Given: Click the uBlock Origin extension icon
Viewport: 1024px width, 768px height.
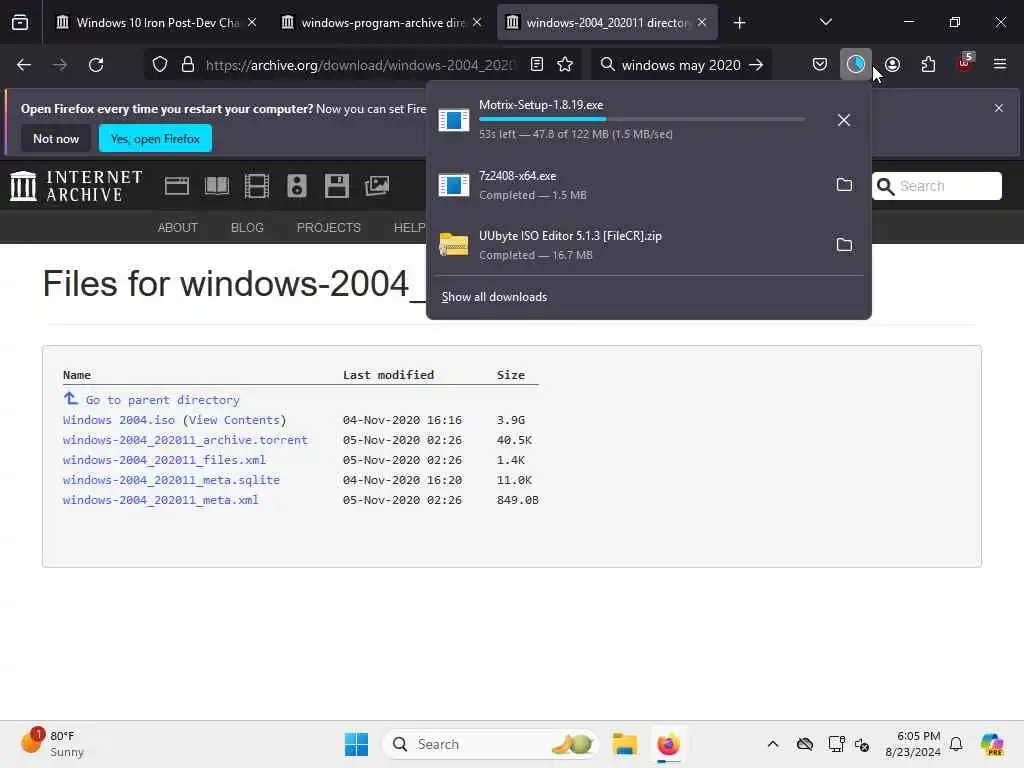Looking at the screenshot, I should tap(965, 63).
